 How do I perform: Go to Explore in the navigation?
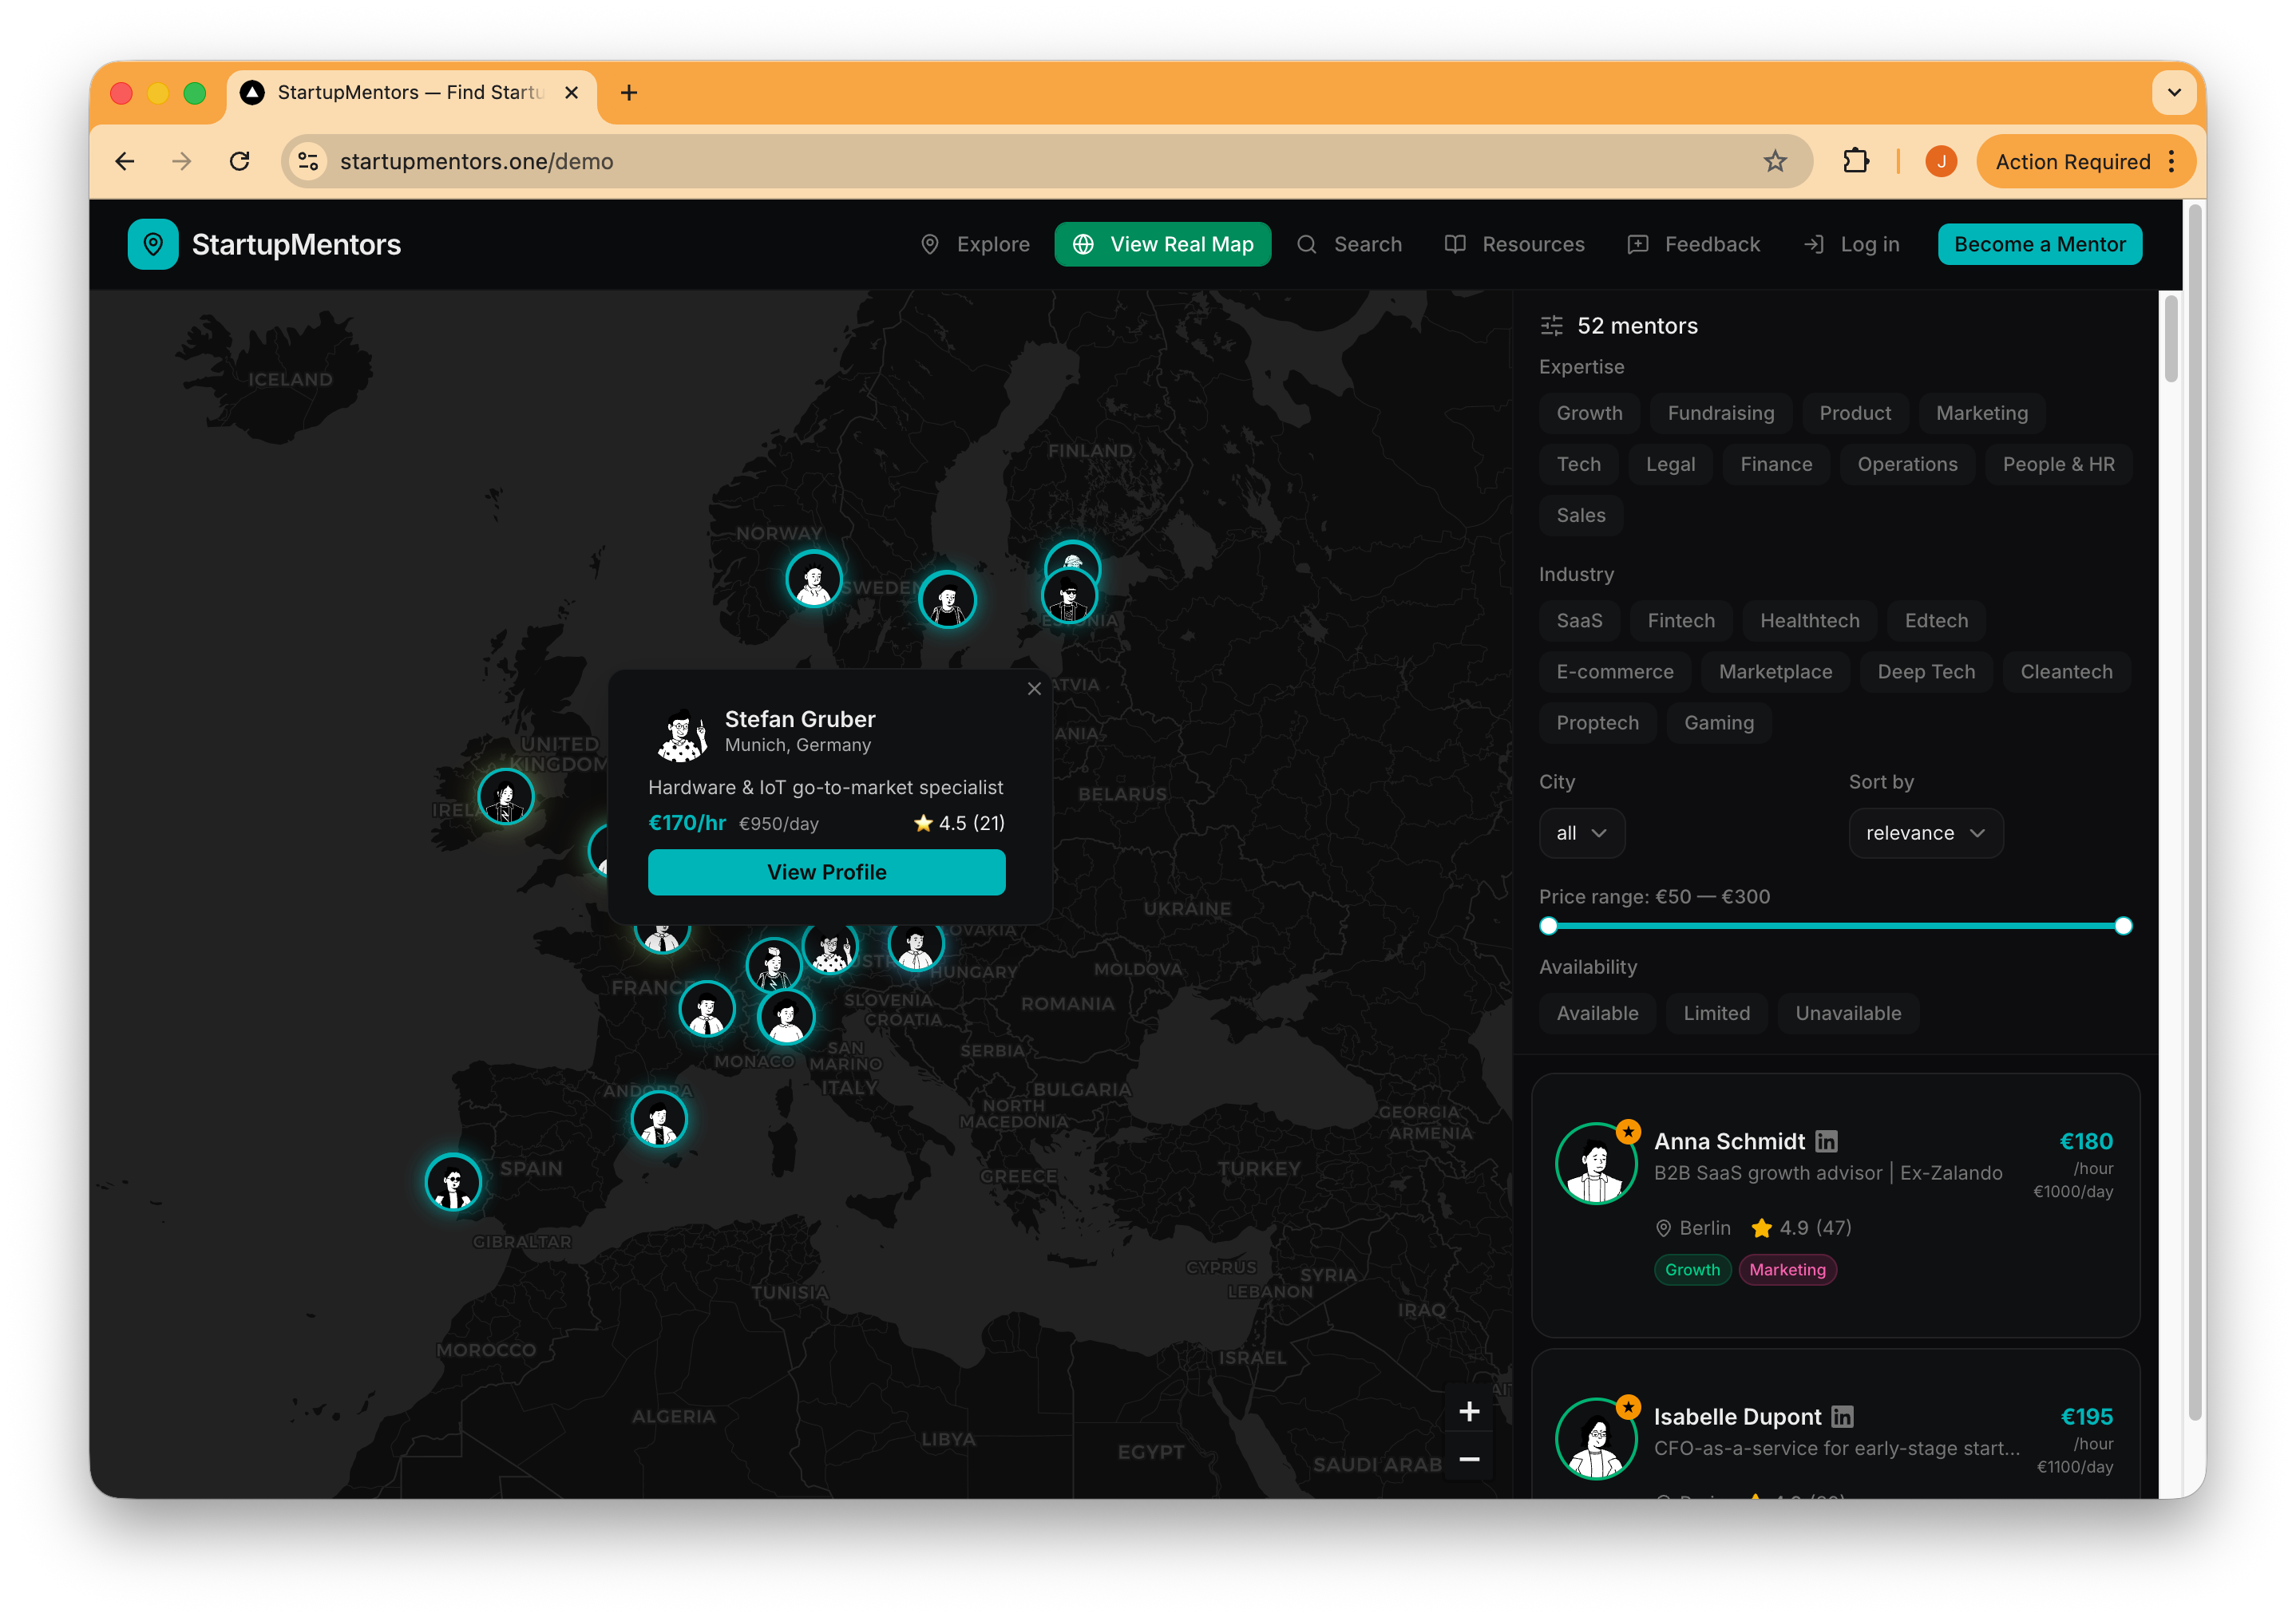pos(974,244)
